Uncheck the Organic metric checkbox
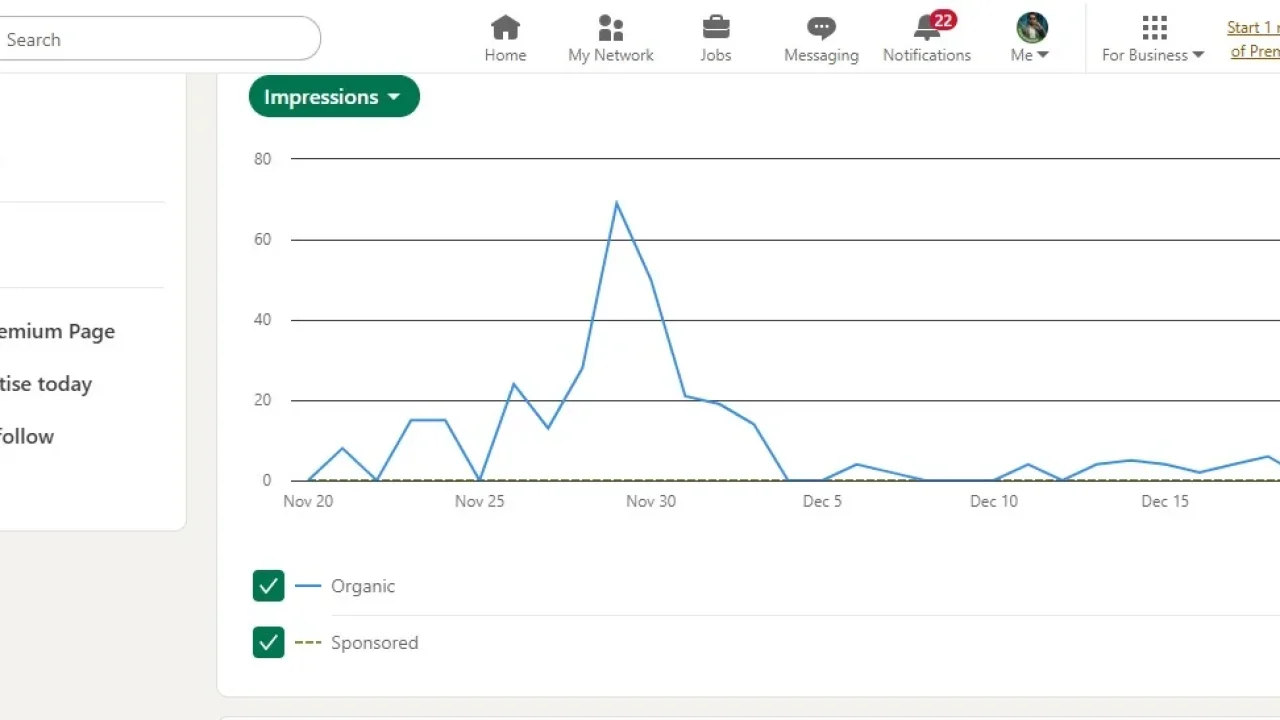The image size is (1280, 720). 268,586
